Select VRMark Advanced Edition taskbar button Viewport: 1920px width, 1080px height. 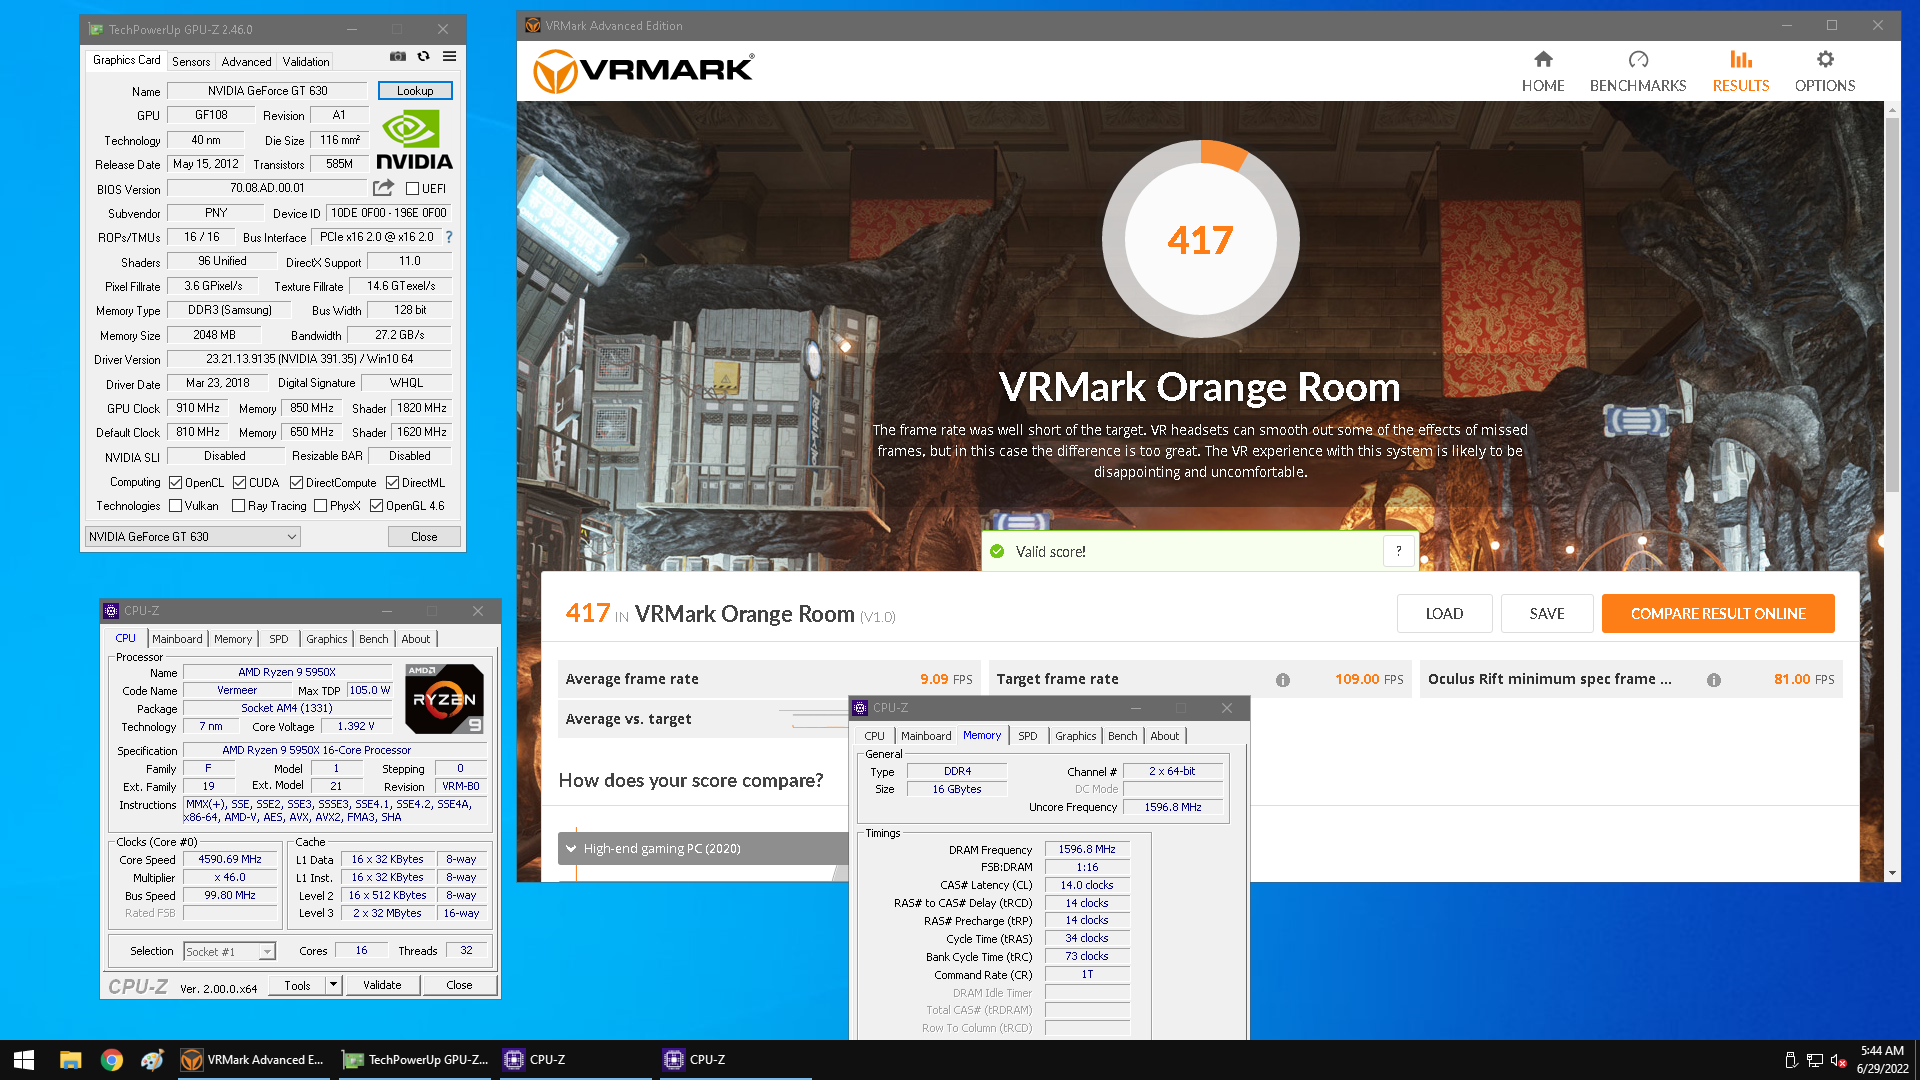[252, 1060]
